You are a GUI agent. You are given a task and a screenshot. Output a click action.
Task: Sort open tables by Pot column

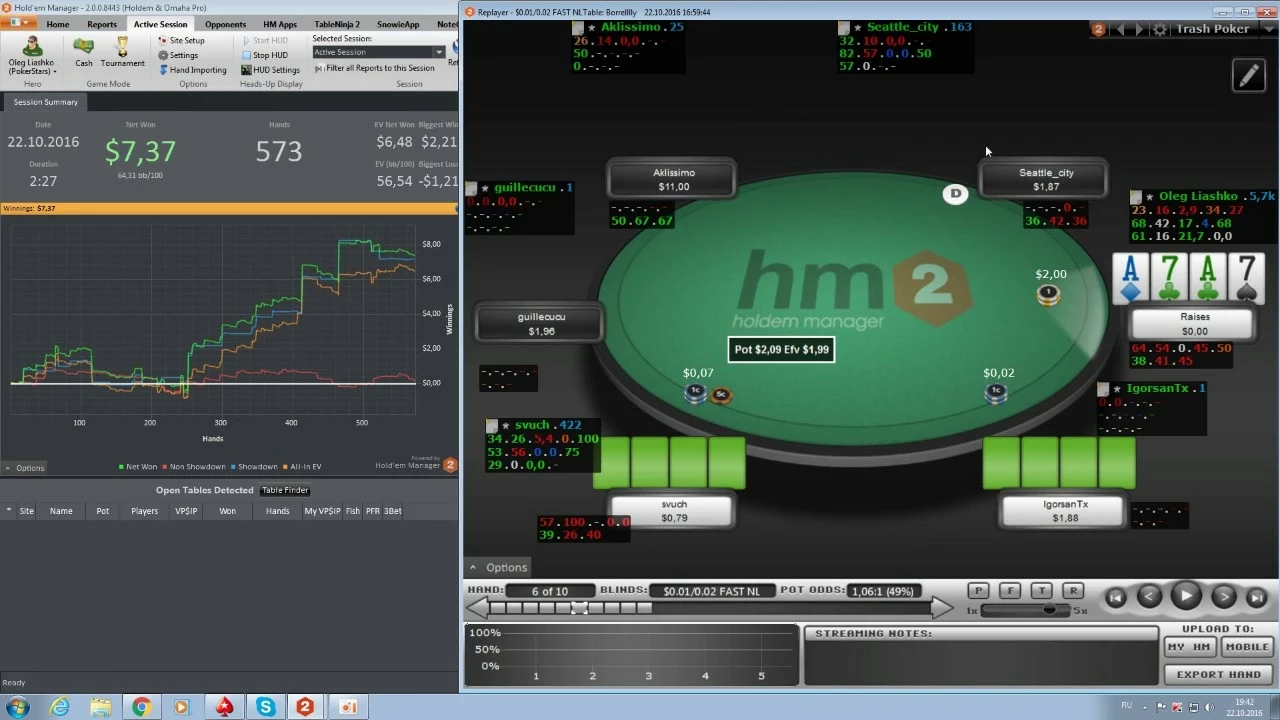click(x=102, y=511)
